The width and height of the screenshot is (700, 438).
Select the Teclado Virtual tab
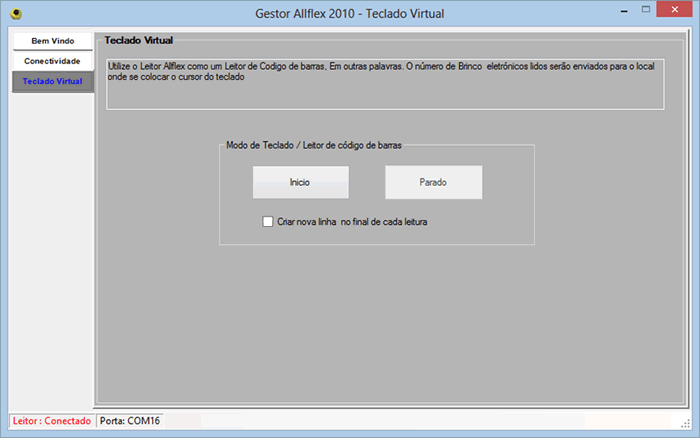coord(53,81)
